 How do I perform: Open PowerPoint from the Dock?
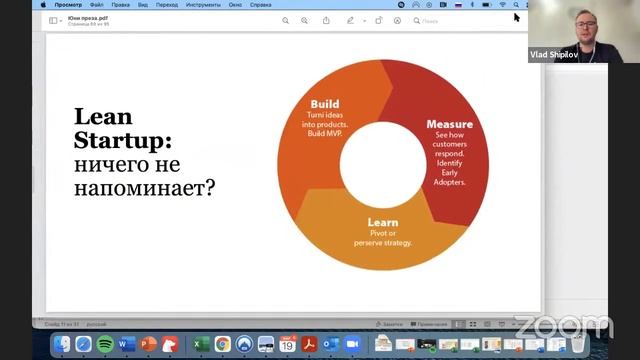coord(149,344)
